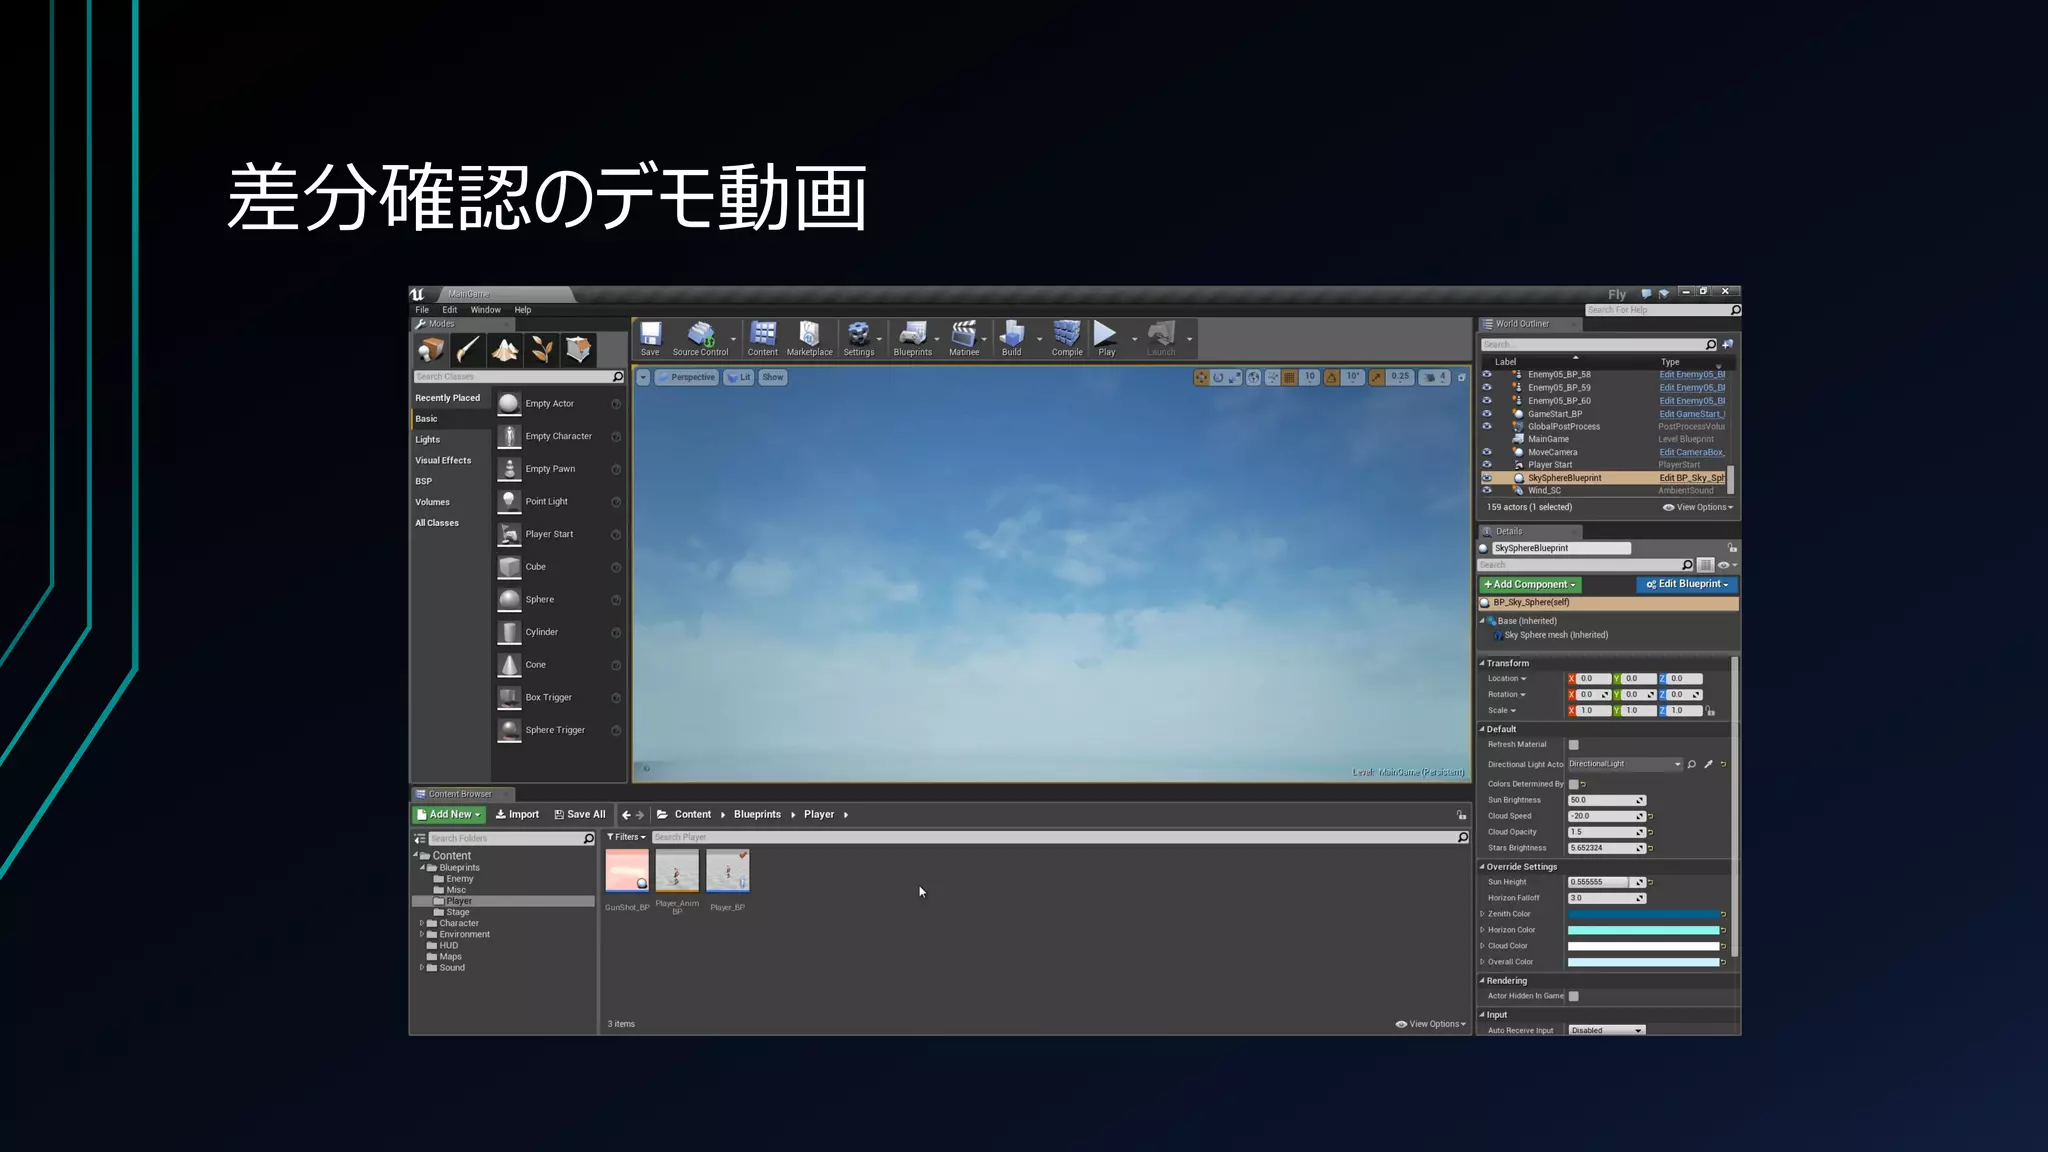
Task: Collapse the Transform section
Action: 1482,663
